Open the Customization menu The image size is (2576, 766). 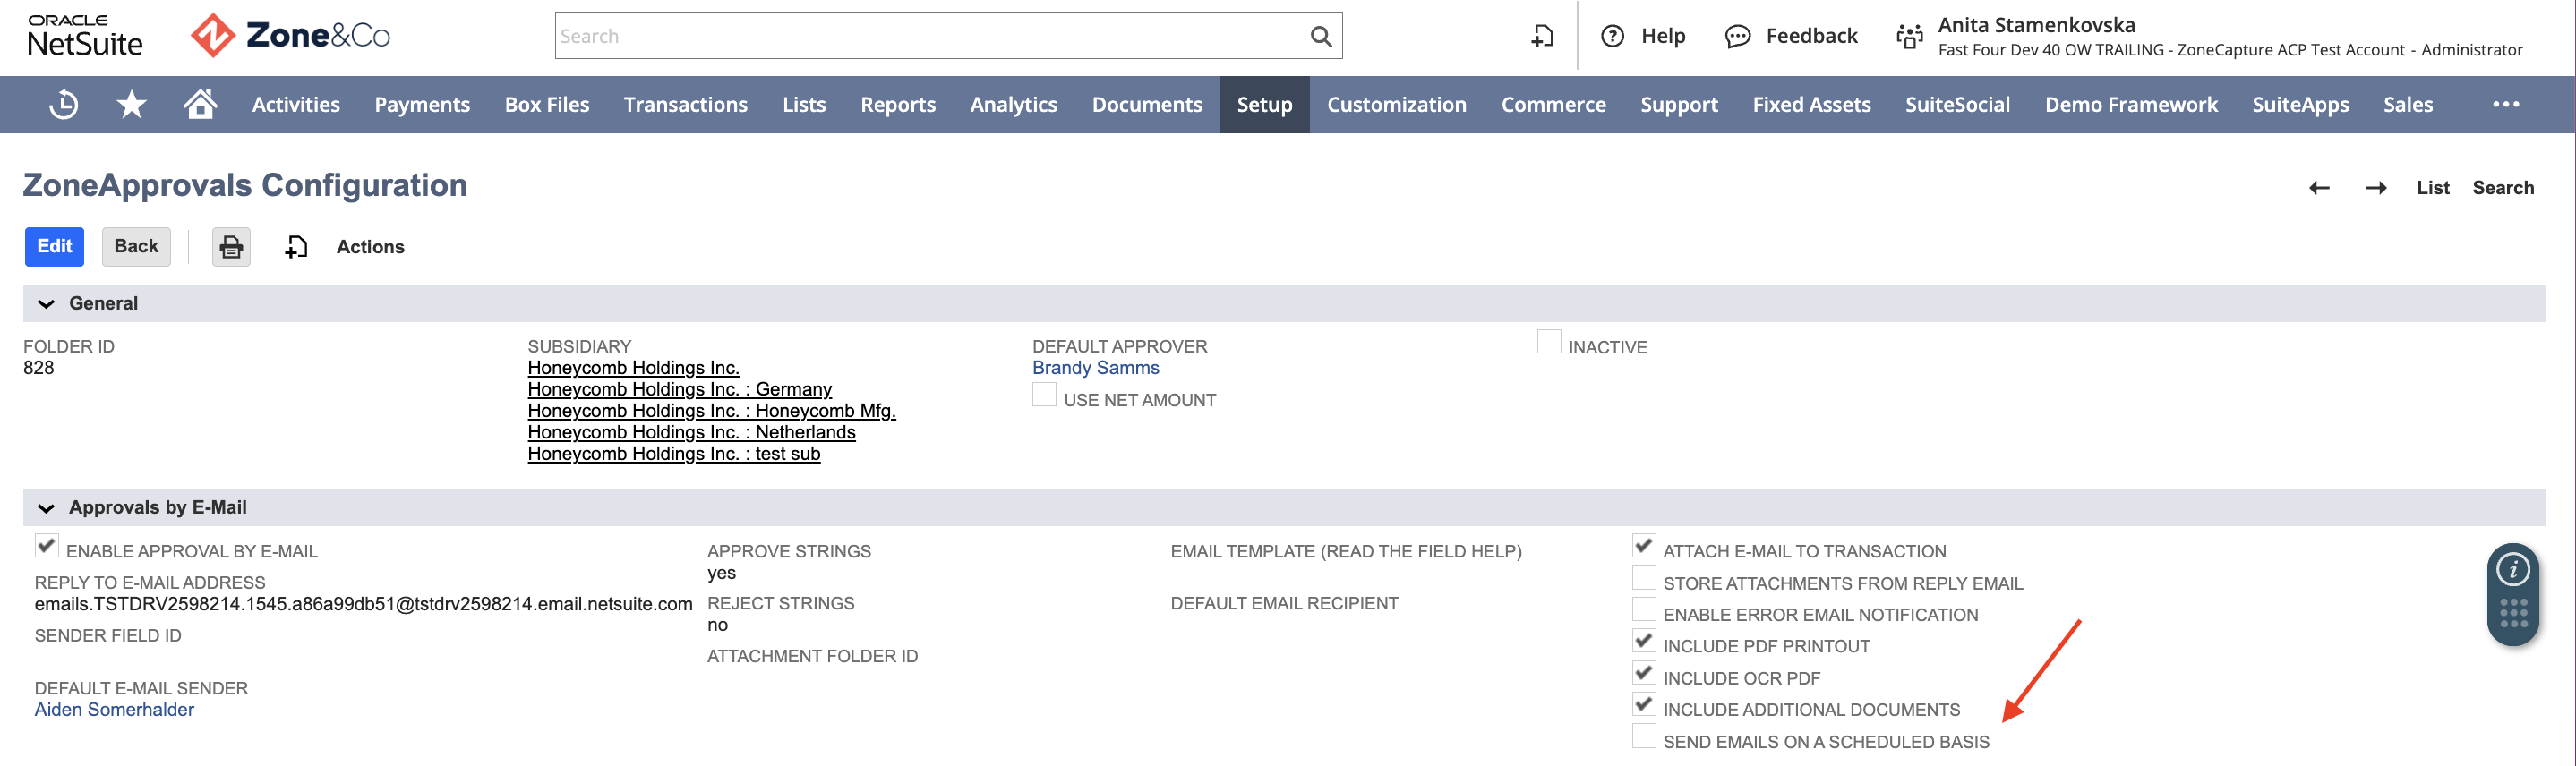pyautogui.click(x=1396, y=104)
